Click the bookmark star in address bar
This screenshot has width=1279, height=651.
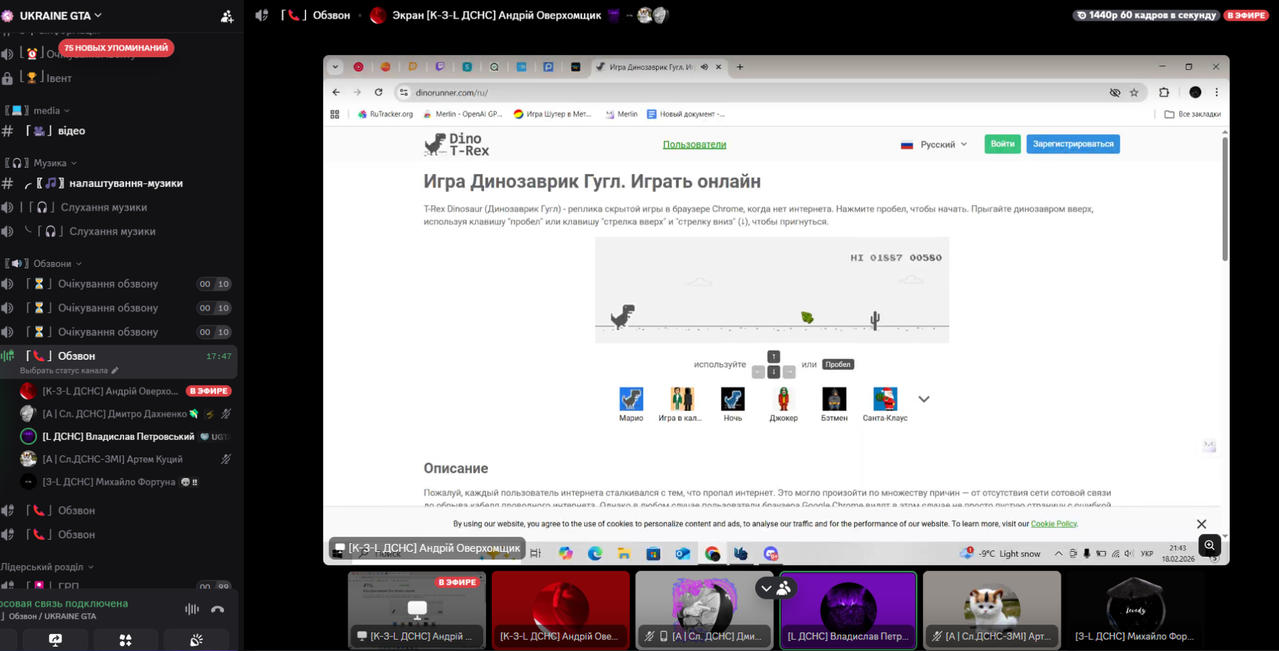click(x=1134, y=93)
